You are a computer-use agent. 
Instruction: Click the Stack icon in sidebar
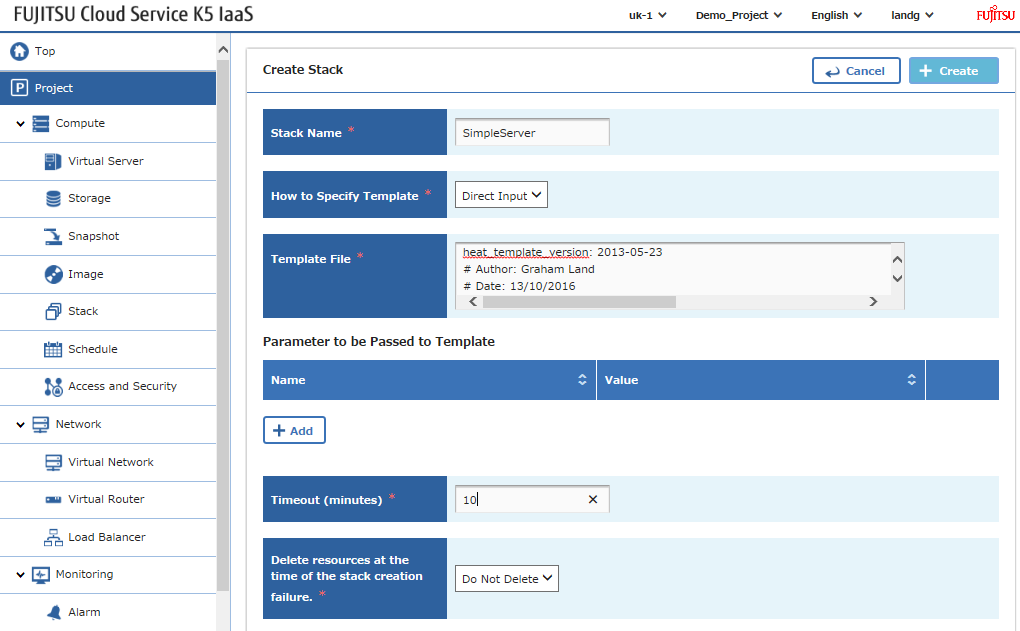tap(53, 312)
